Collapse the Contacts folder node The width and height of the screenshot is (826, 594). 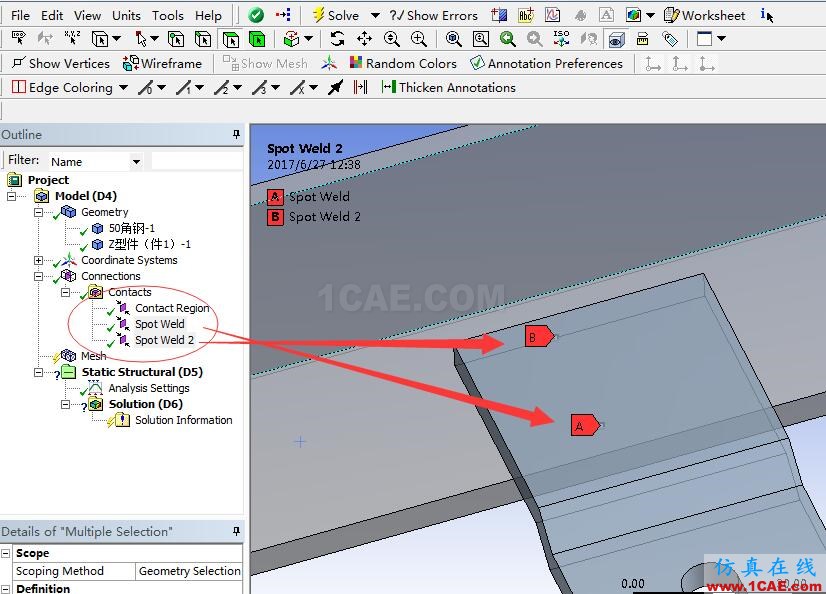pyautogui.click(x=65, y=292)
